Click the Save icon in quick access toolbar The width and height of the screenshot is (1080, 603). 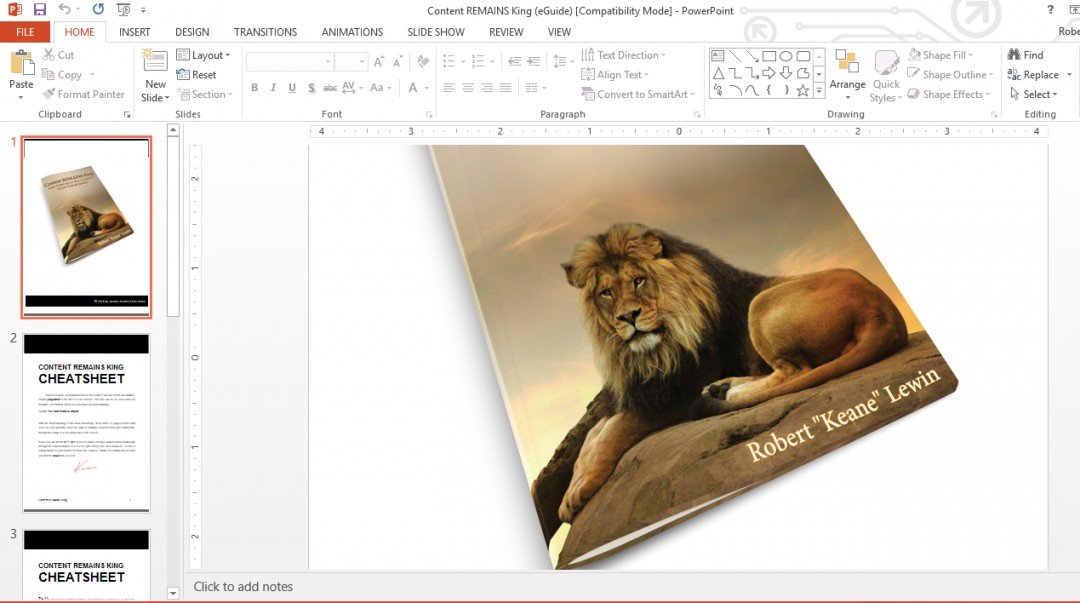point(39,10)
